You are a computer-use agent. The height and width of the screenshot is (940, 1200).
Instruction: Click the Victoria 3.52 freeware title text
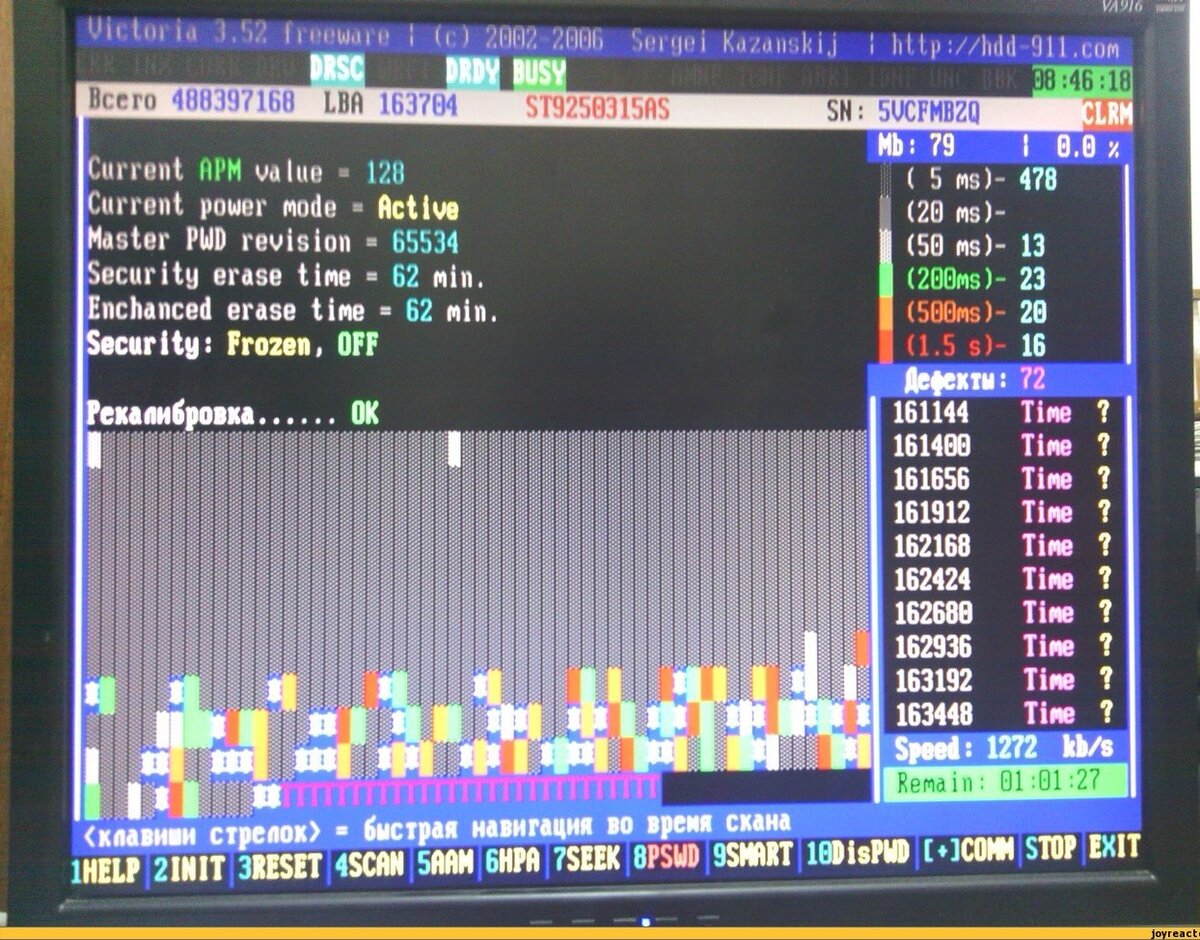238,36
